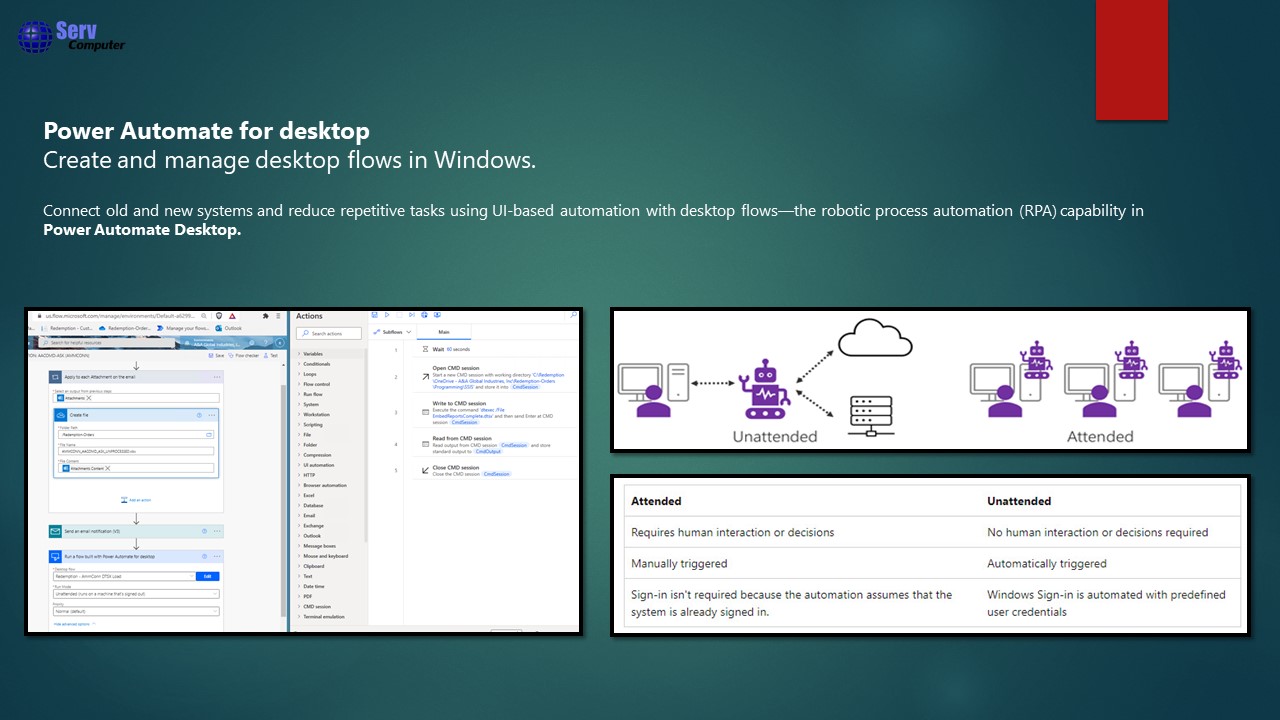Select the Open CMD session arrow icon
The height and width of the screenshot is (720, 1280).
[425, 377]
